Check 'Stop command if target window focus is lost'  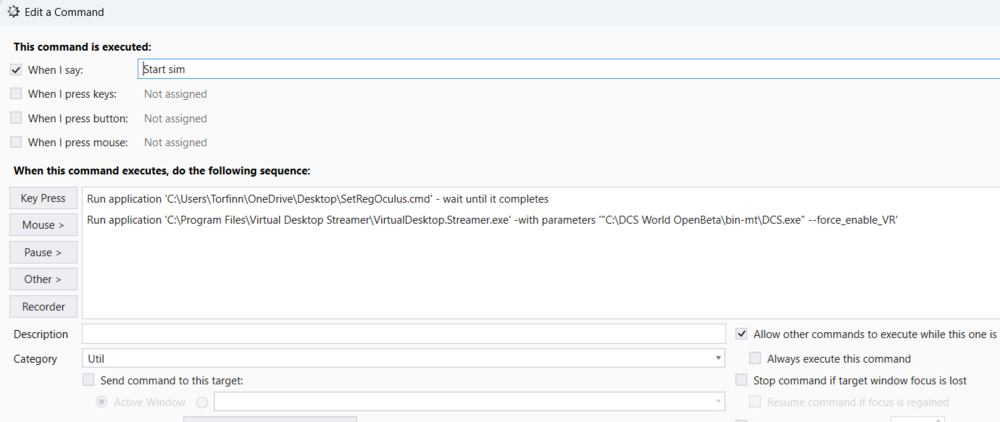tap(741, 381)
